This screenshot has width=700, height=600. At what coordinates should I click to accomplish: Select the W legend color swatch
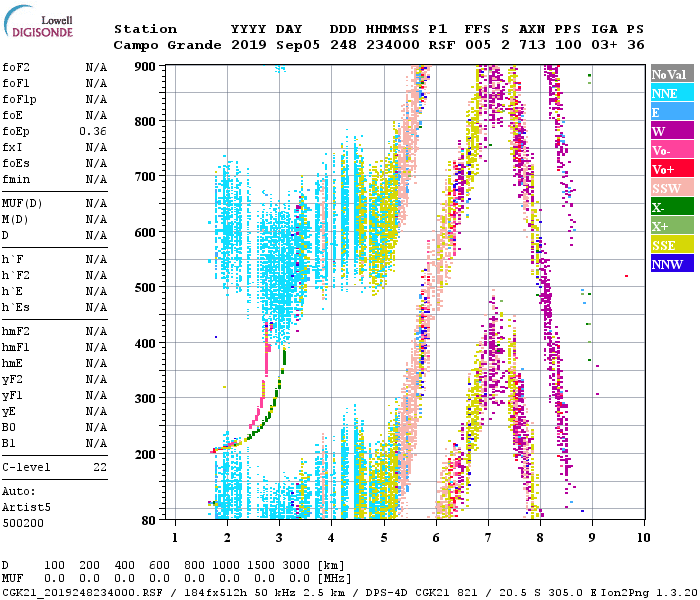tap(672, 130)
